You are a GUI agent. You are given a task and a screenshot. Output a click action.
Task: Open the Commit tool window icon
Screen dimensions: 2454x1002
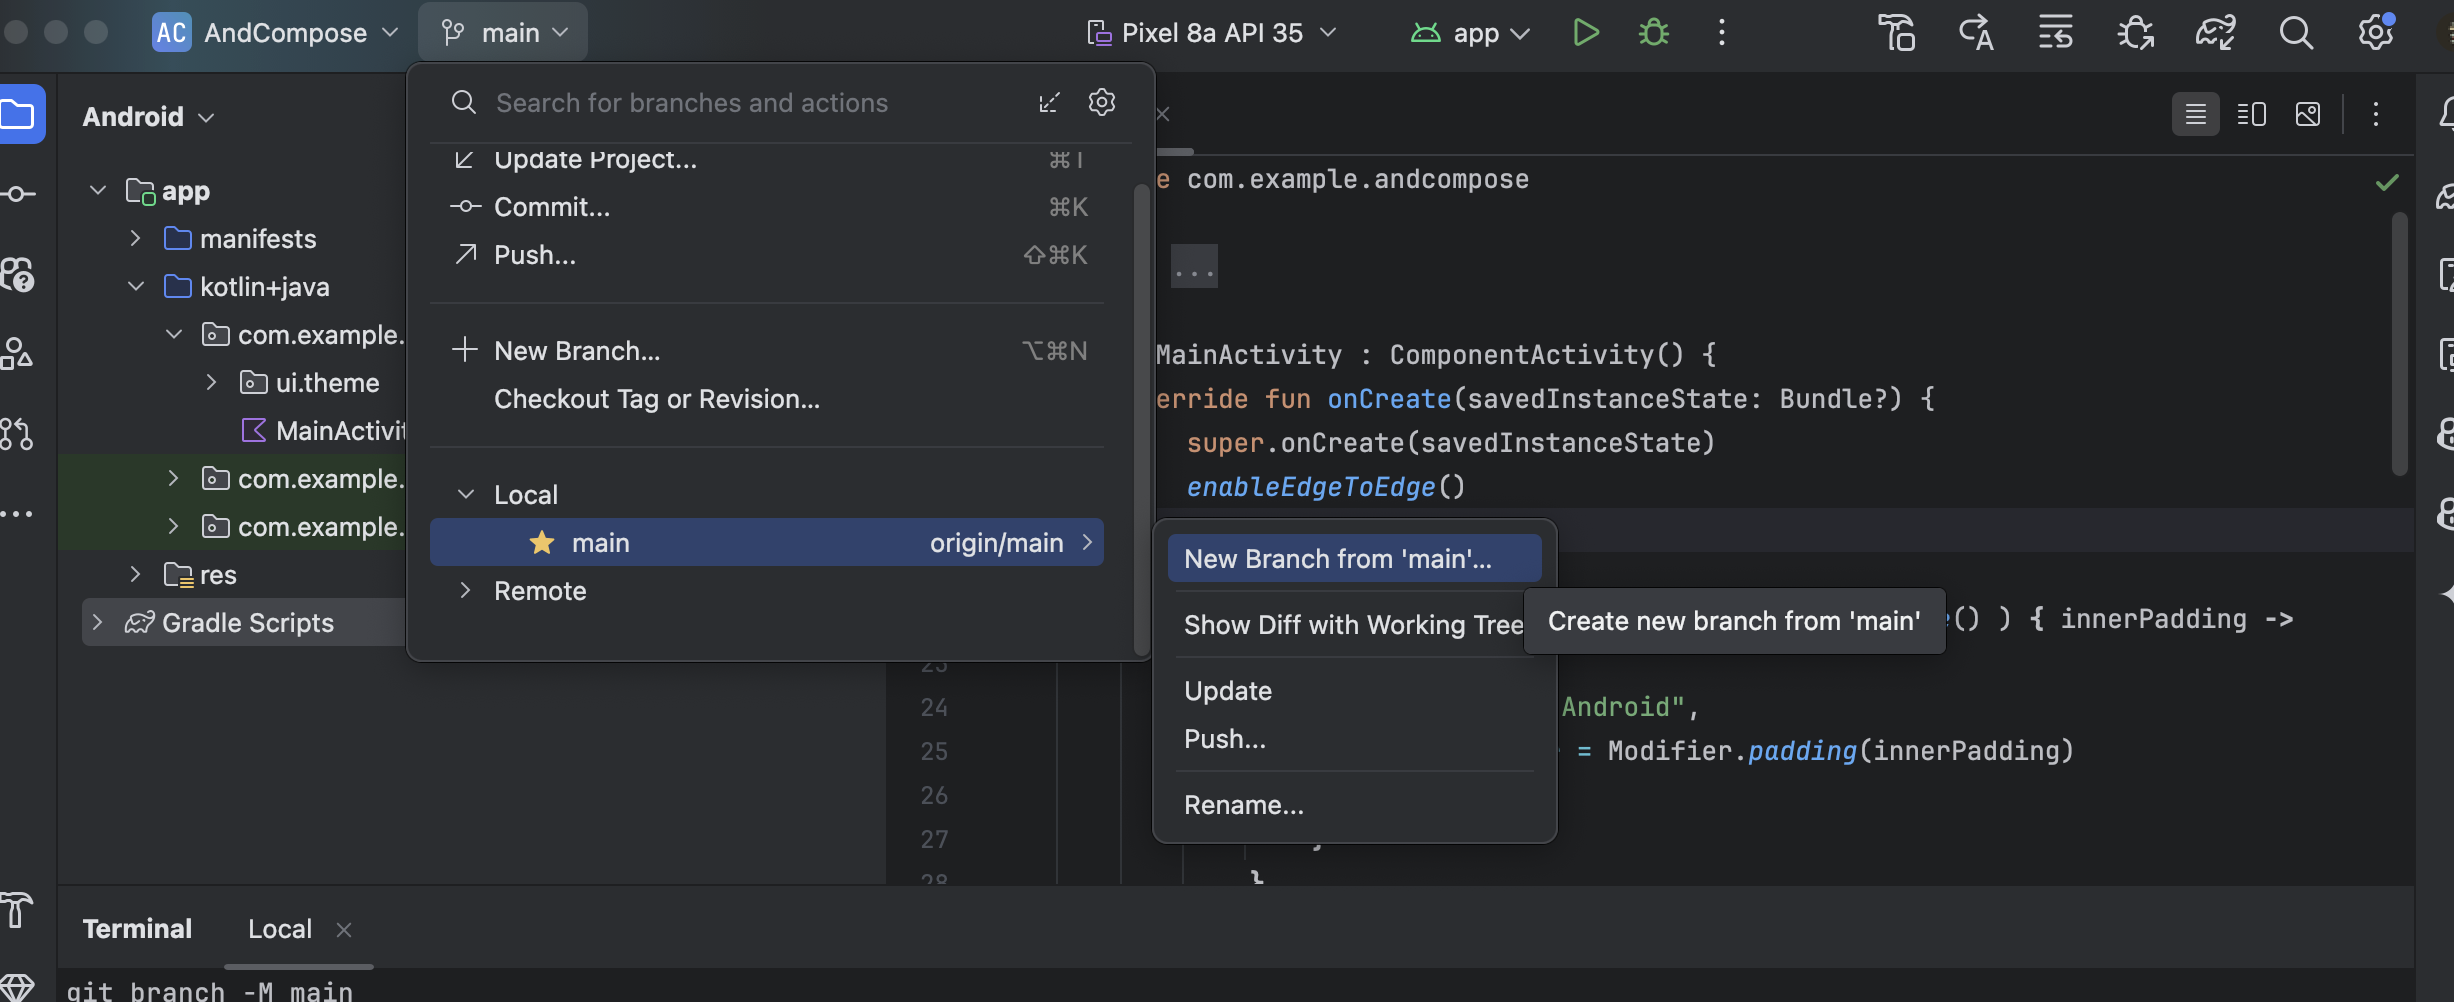point(18,194)
